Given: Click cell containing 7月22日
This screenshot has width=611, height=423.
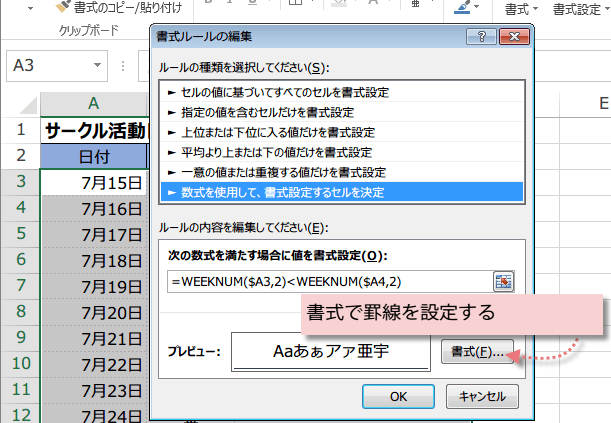Looking at the screenshot, I should coord(94,365).
